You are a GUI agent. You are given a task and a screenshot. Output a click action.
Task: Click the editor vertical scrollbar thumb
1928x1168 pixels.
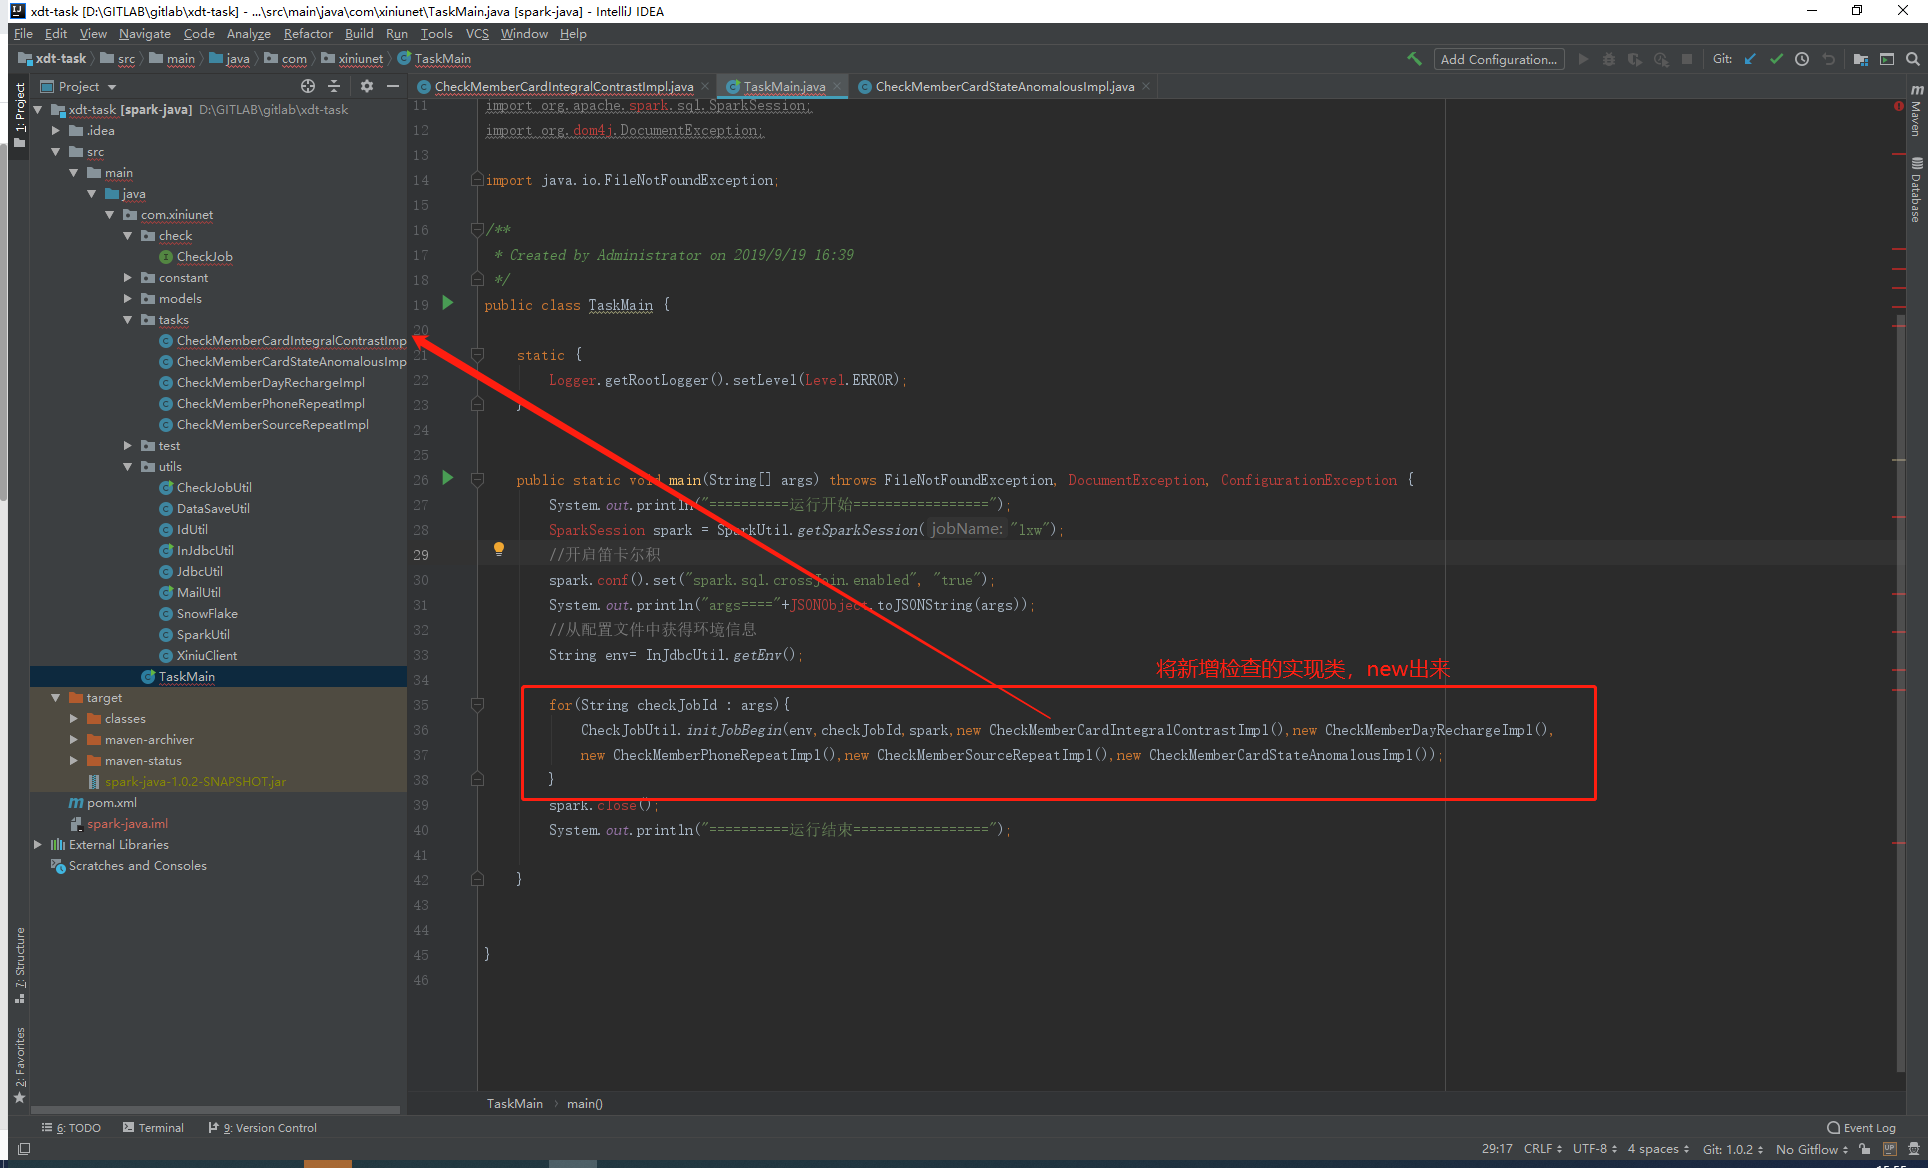coord(1900,695)
